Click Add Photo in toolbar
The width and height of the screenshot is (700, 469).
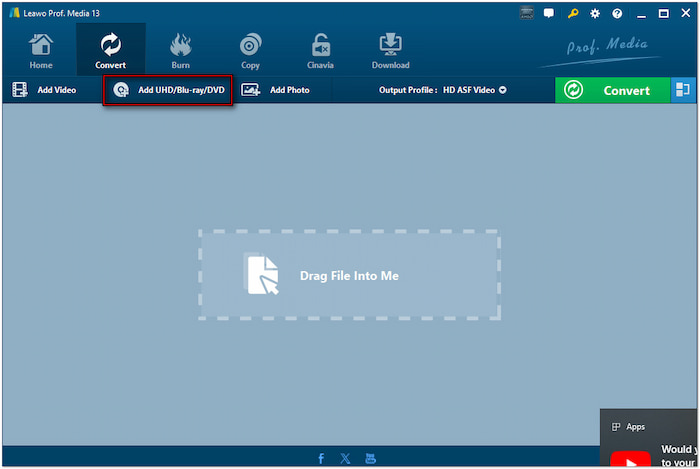pos(276,90)
